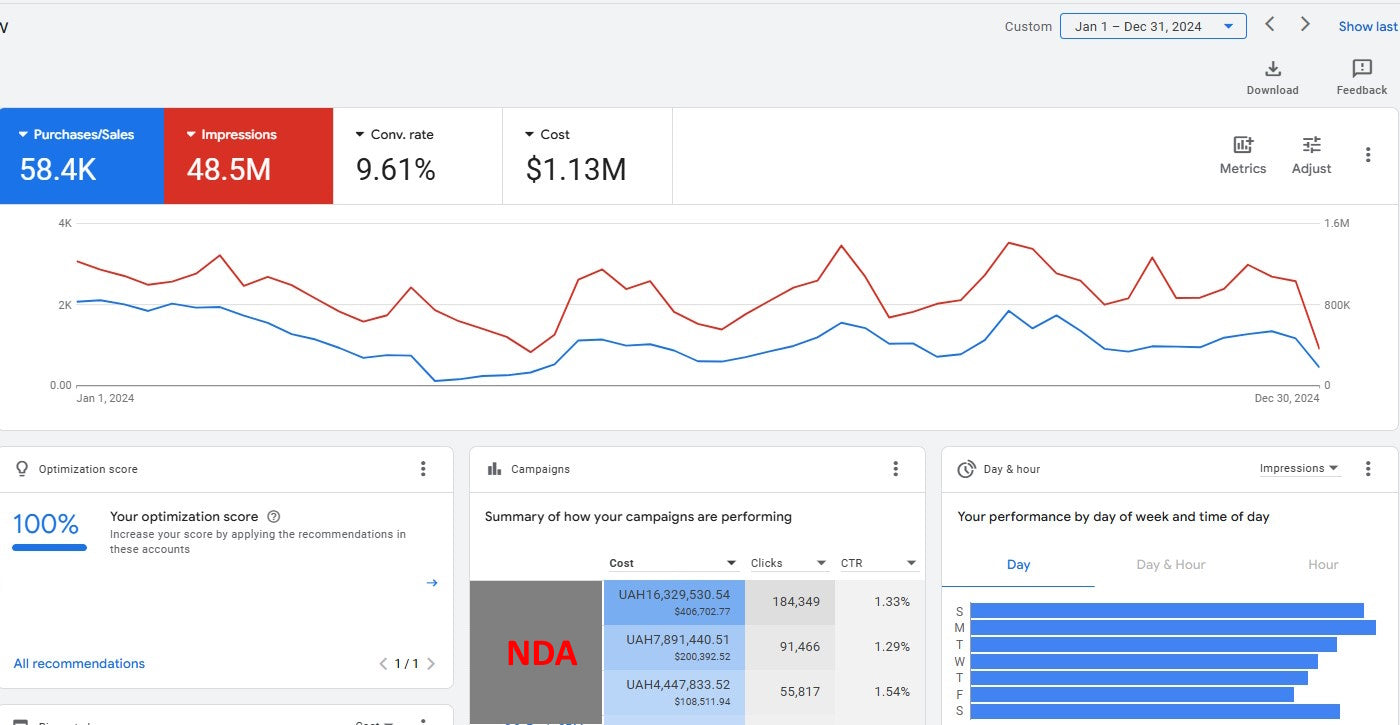Open the Feedback icon
Screen dimensions: 1400x725
click(x=1361, y=69)
